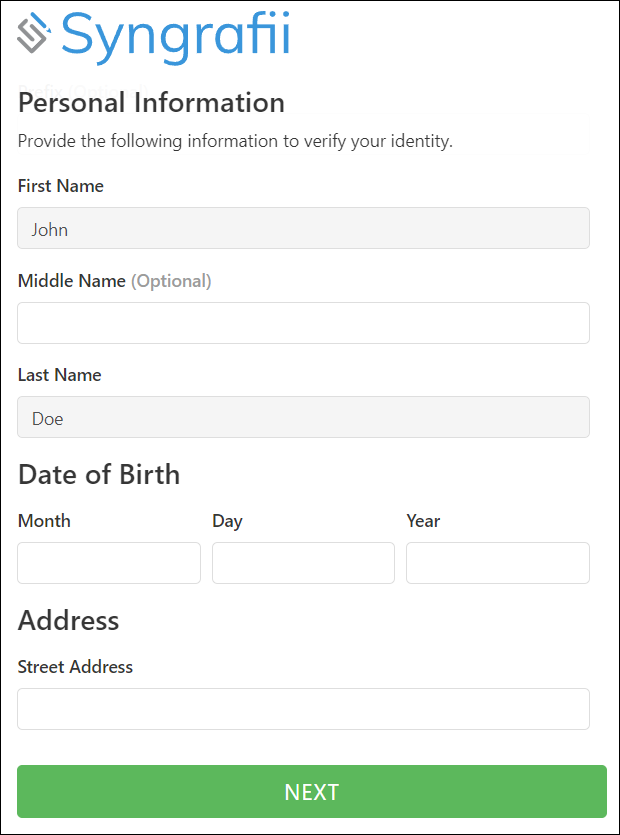Select the Month field under Date of Birth
The width and height of the screenshot is (620, 835).
tap(108, 563)
